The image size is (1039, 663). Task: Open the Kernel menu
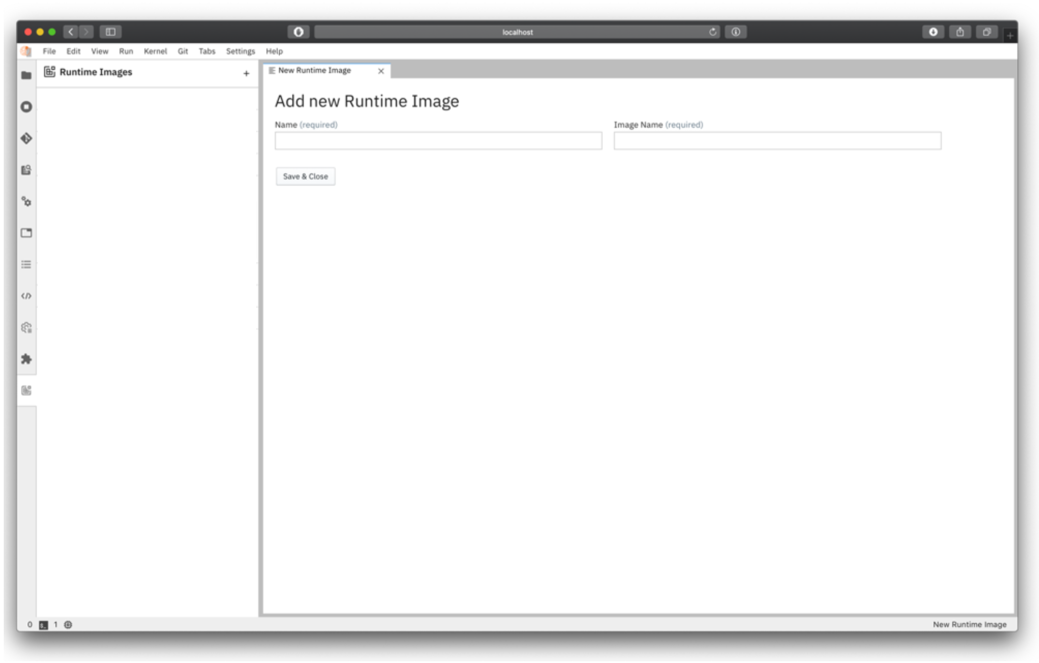pos(154,50)
